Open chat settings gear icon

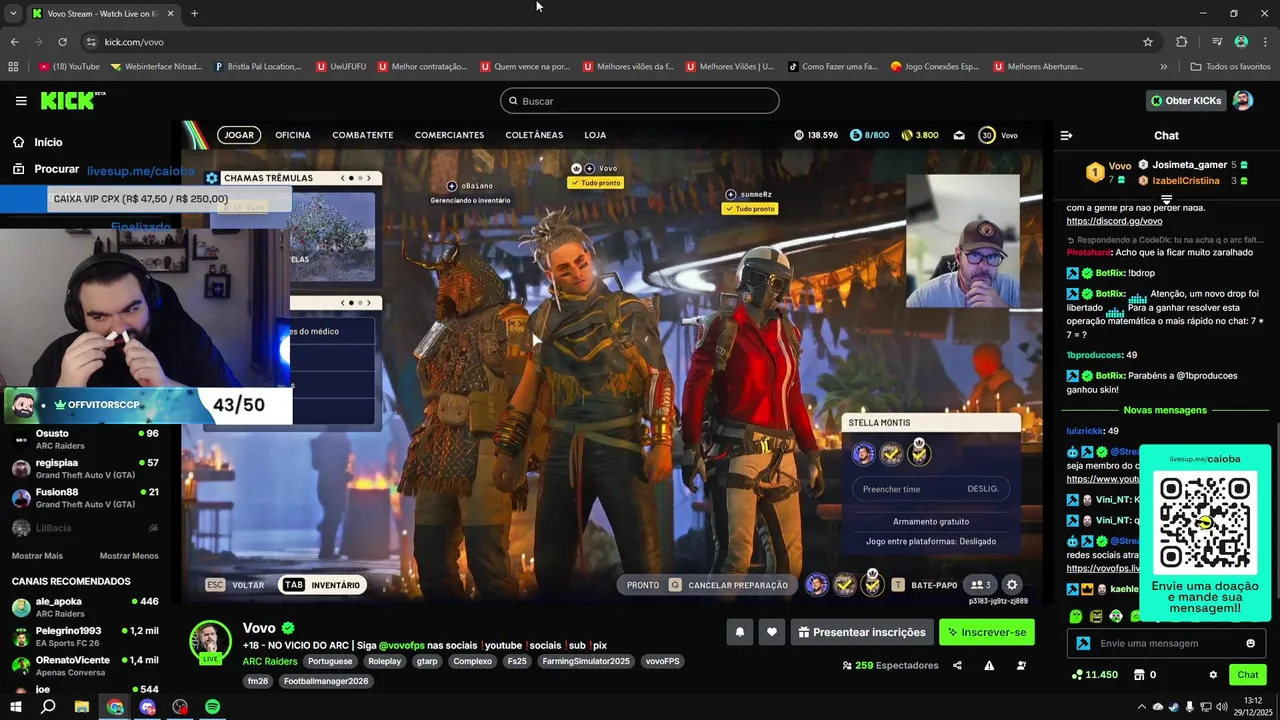[1213, 675]
